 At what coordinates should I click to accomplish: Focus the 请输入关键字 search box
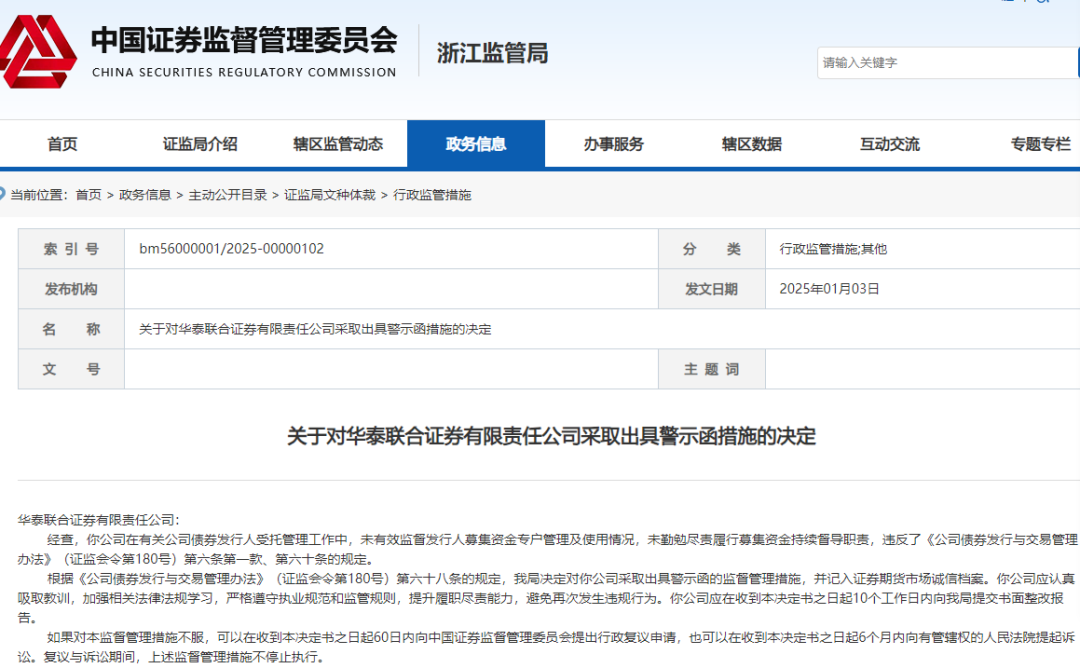click(945, 62)
